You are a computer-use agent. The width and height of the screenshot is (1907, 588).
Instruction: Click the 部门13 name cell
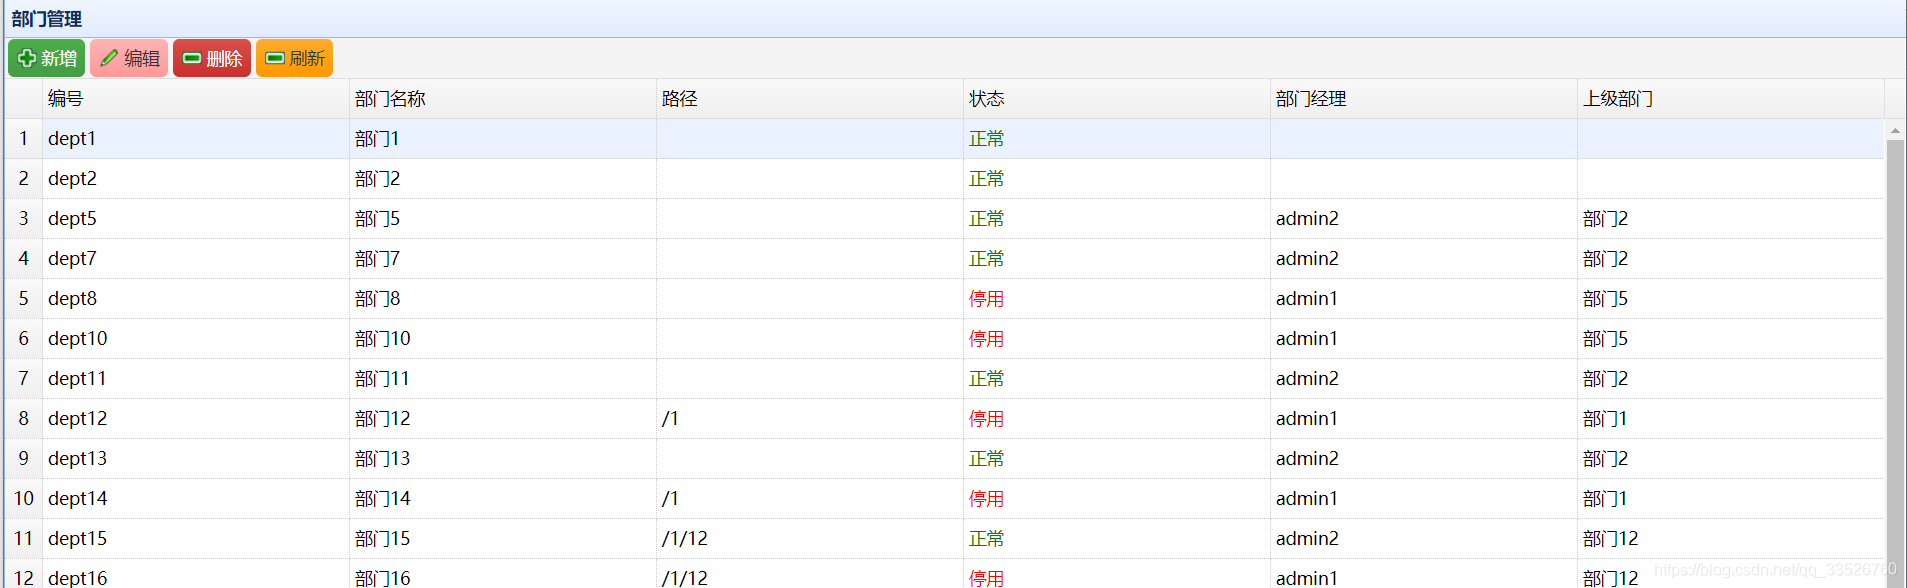point(503,459)
